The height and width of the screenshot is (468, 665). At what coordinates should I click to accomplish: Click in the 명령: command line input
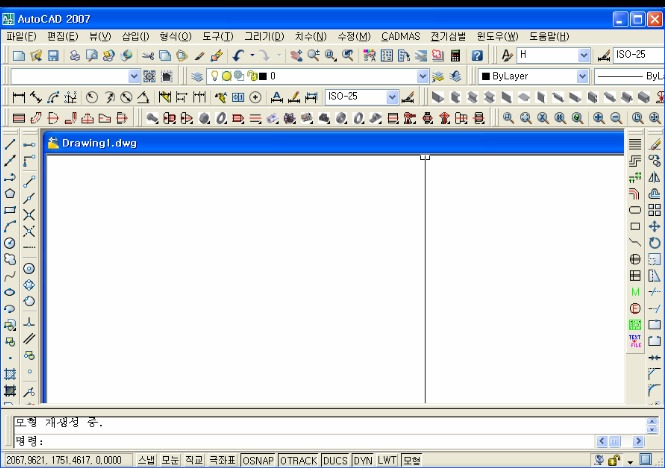(x=305, y=441)
